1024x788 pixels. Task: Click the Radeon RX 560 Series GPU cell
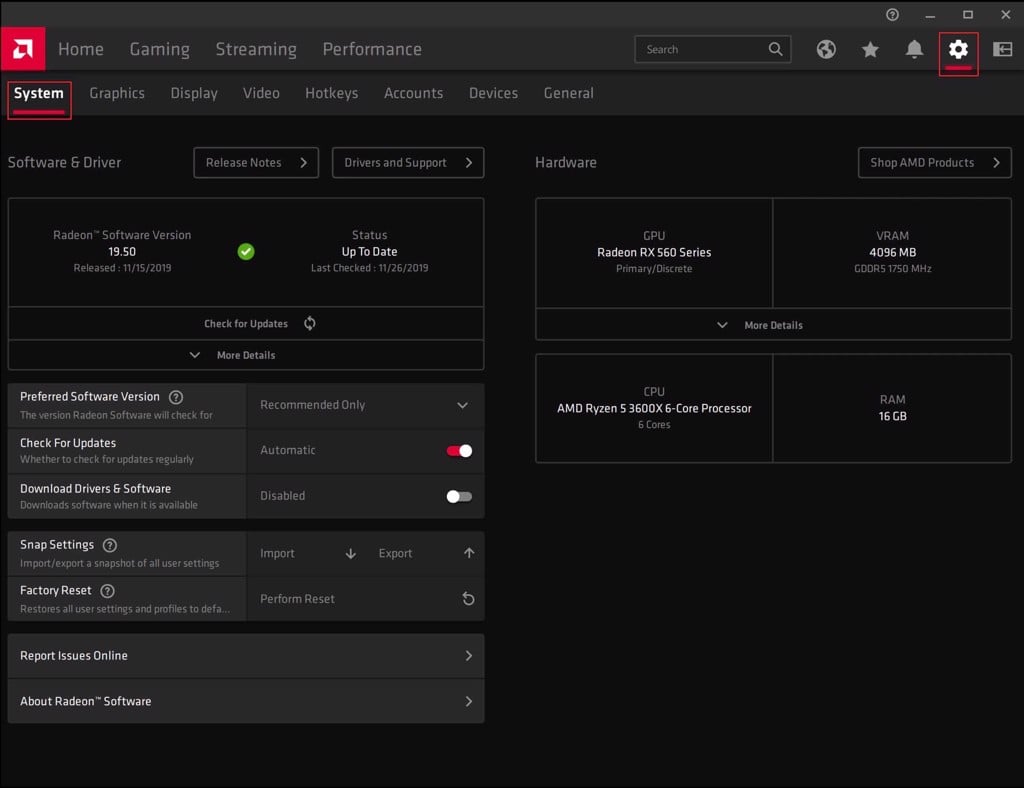click(654, 253)
